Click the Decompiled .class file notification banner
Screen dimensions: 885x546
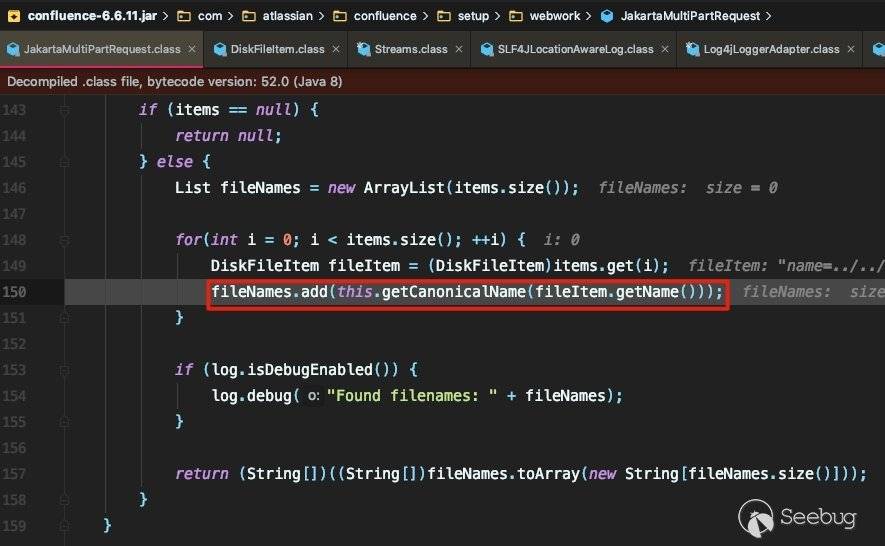pyautogui.click(x=442, y=81)
